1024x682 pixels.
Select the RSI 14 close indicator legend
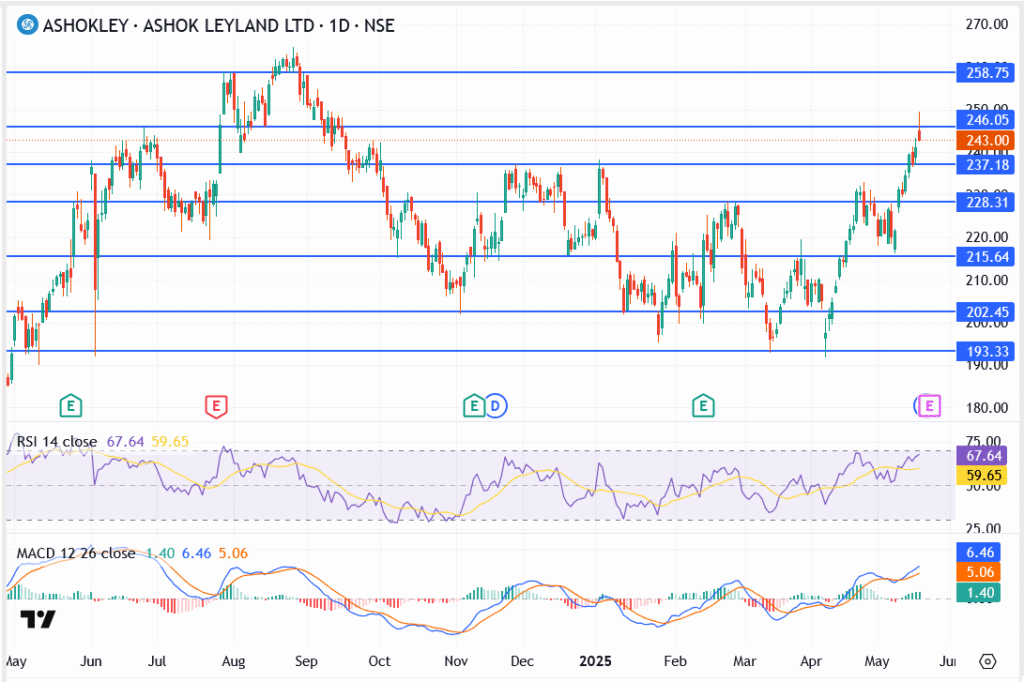(56, 441)
